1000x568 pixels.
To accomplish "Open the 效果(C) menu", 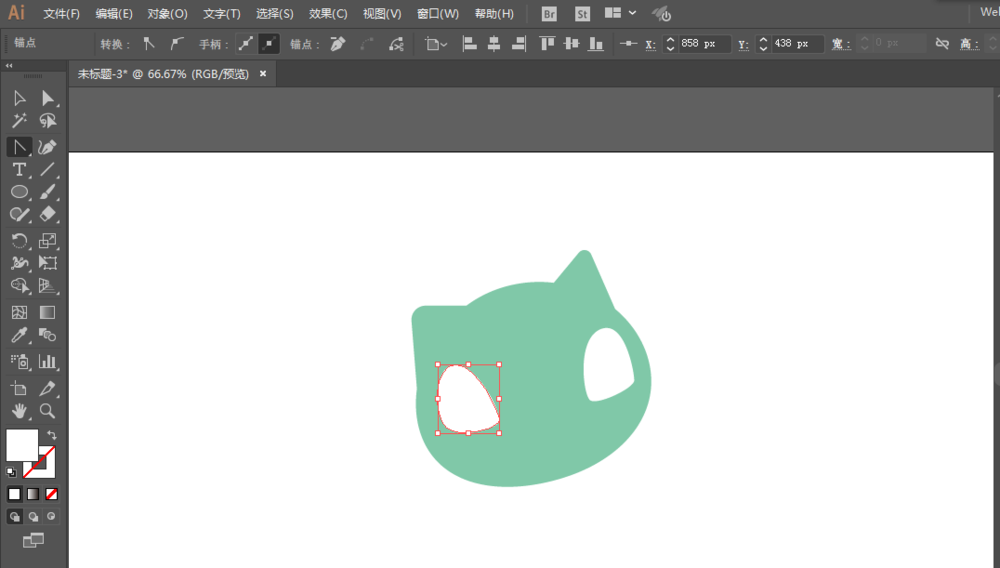I will 328,13.
